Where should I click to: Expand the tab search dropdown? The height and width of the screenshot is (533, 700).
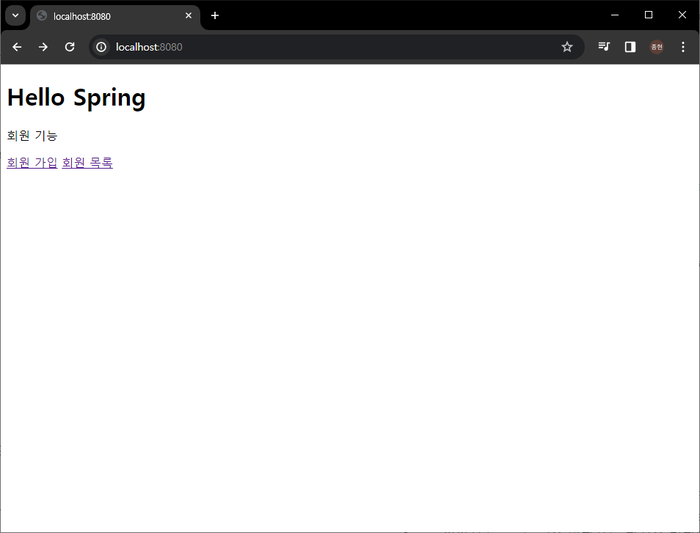[x=15, y=16]
